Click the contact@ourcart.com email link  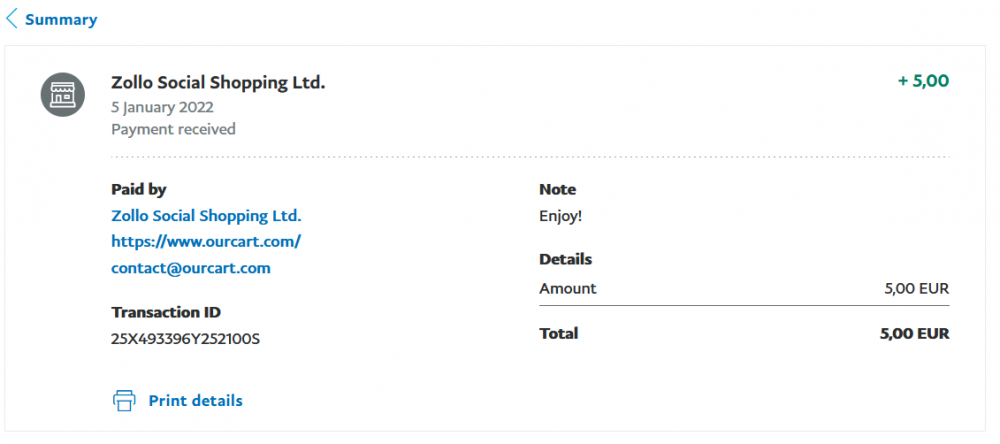(x=191, y=268)
